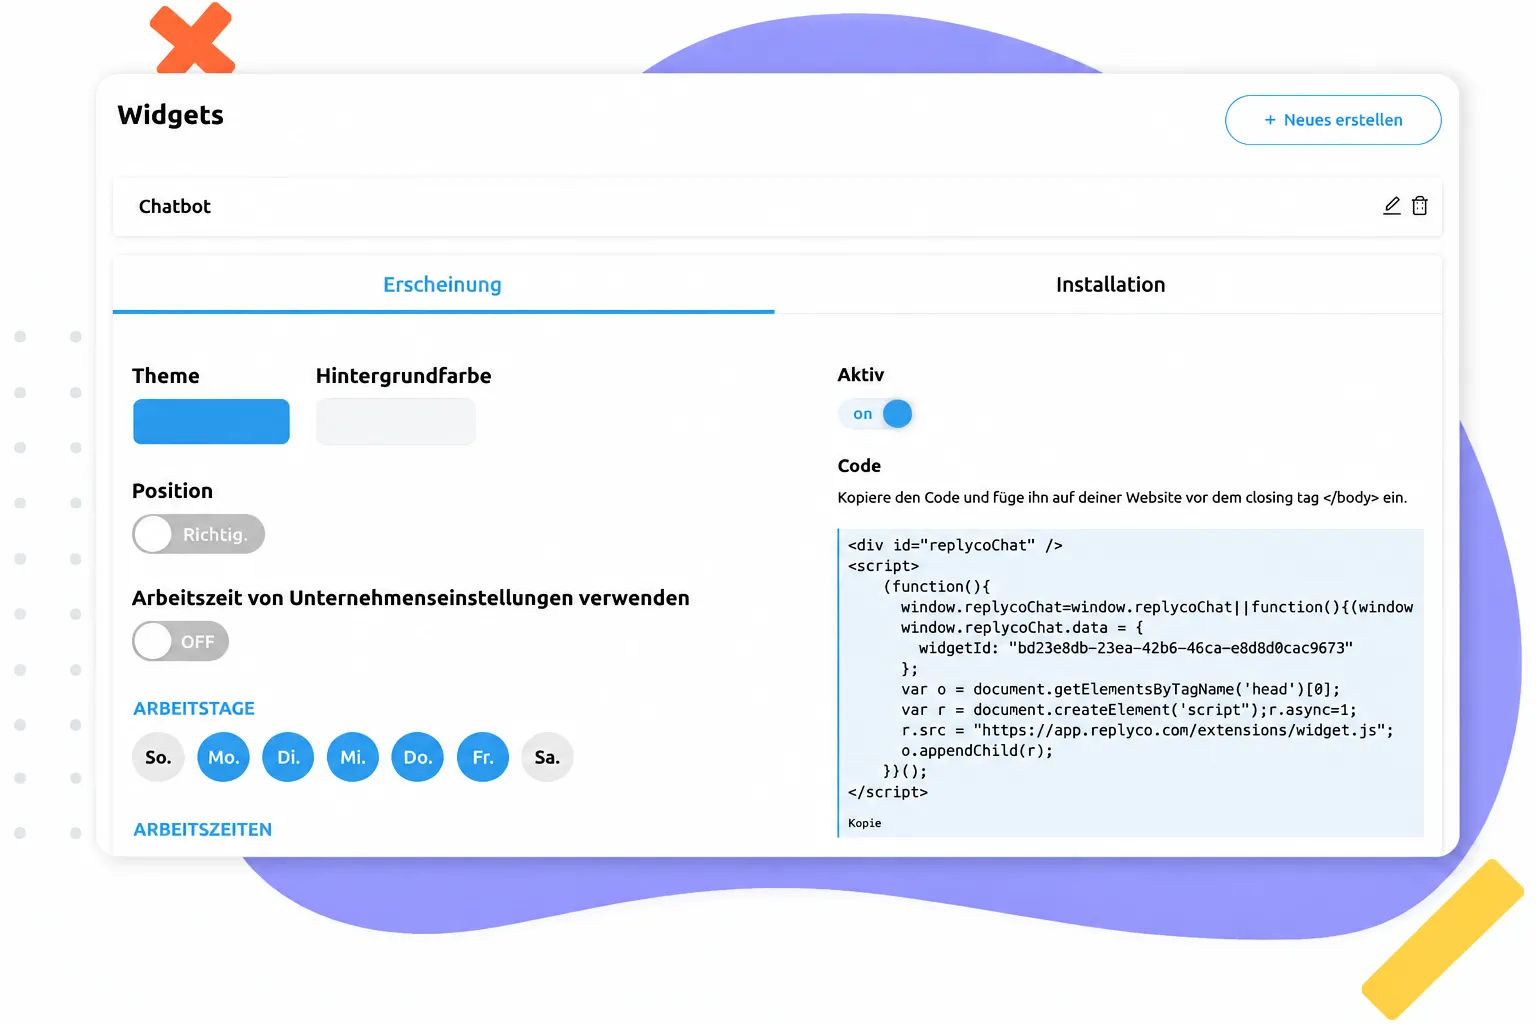Click the Chatbot widget name
Screen dimensions: 1536x1024
(175, 207)
